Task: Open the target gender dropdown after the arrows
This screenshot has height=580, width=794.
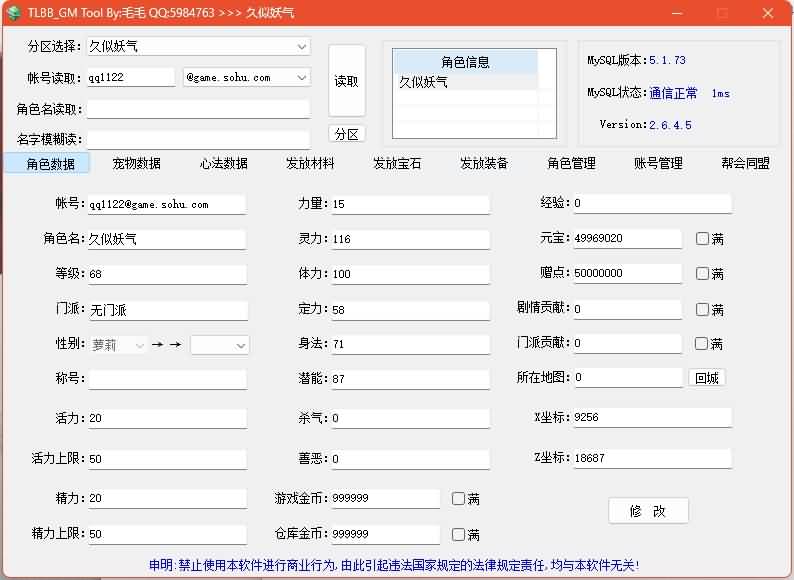Action: [220, 345]
